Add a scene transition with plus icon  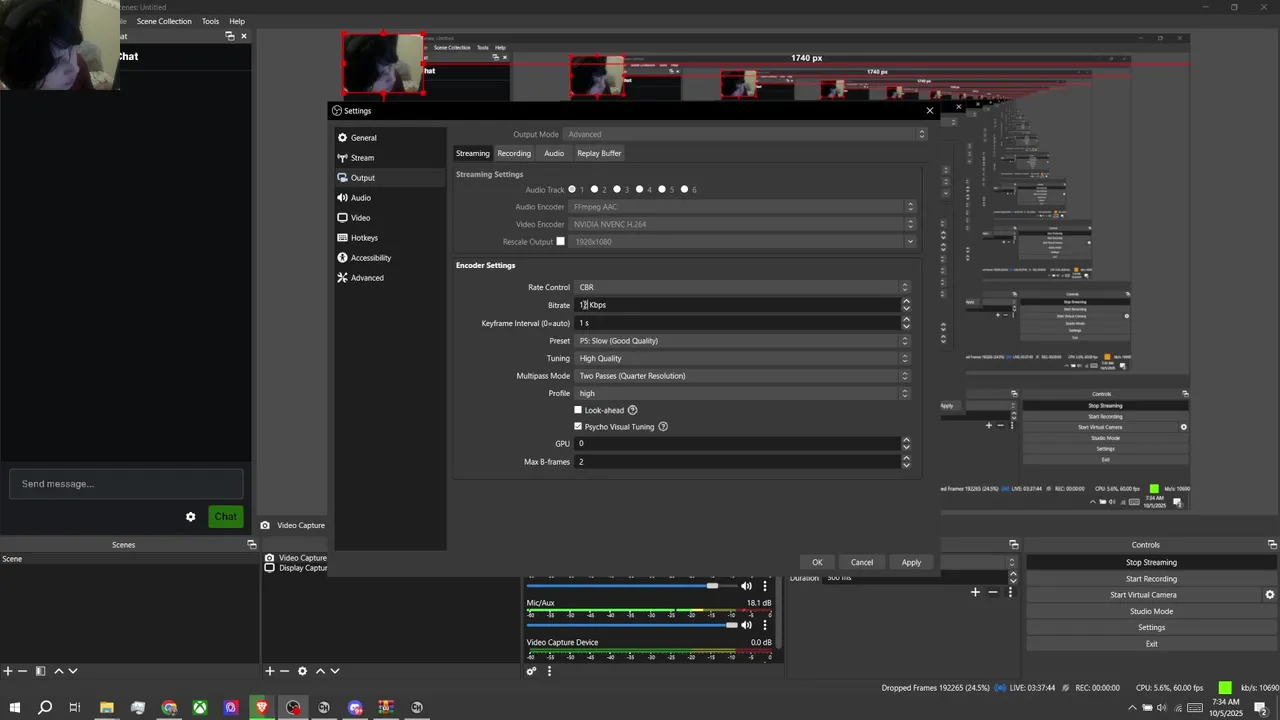click(x=975, y=592)
